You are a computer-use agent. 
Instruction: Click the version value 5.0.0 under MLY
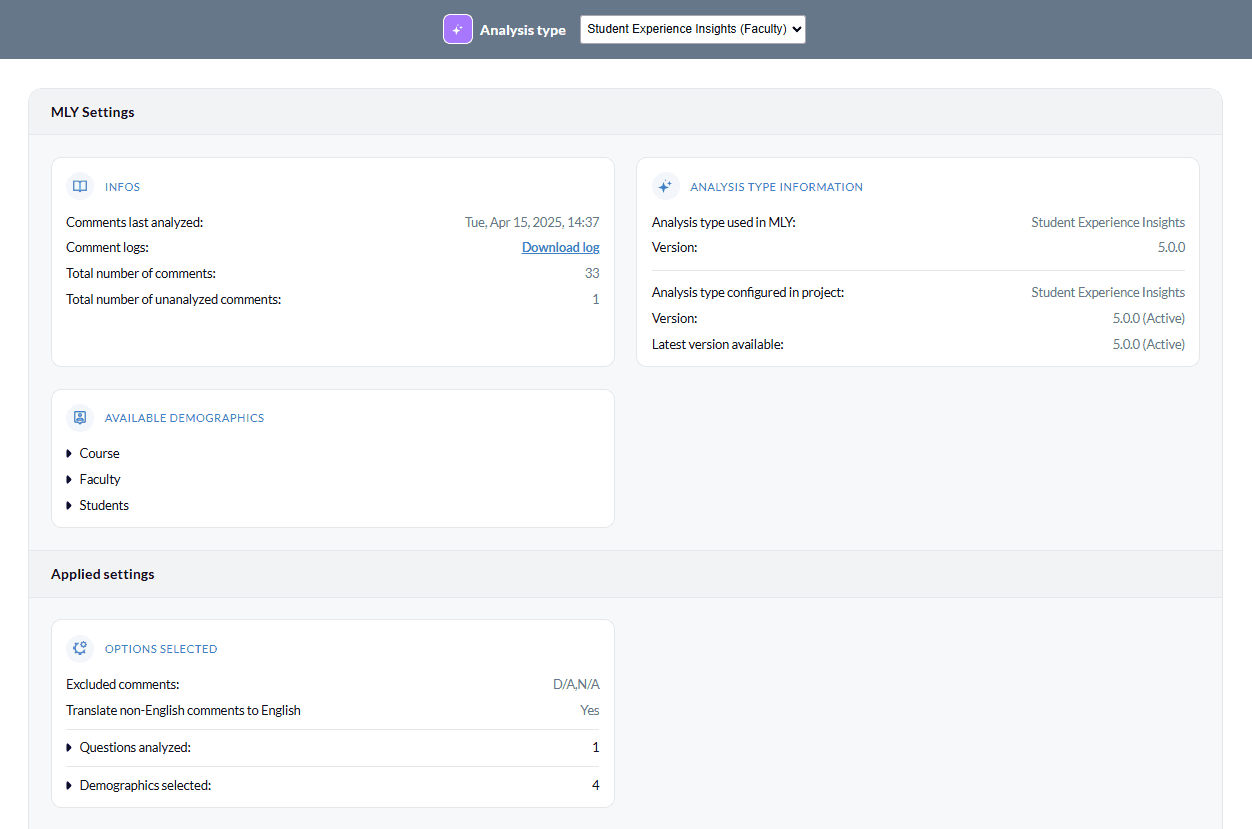pos(1171,247)
